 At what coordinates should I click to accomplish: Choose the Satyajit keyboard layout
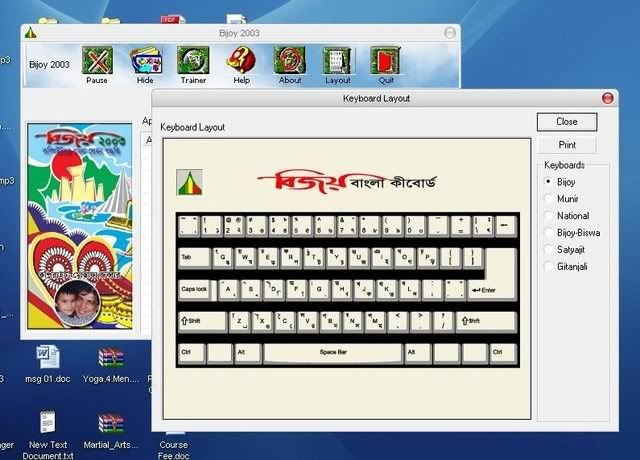[x=549, y=249]
